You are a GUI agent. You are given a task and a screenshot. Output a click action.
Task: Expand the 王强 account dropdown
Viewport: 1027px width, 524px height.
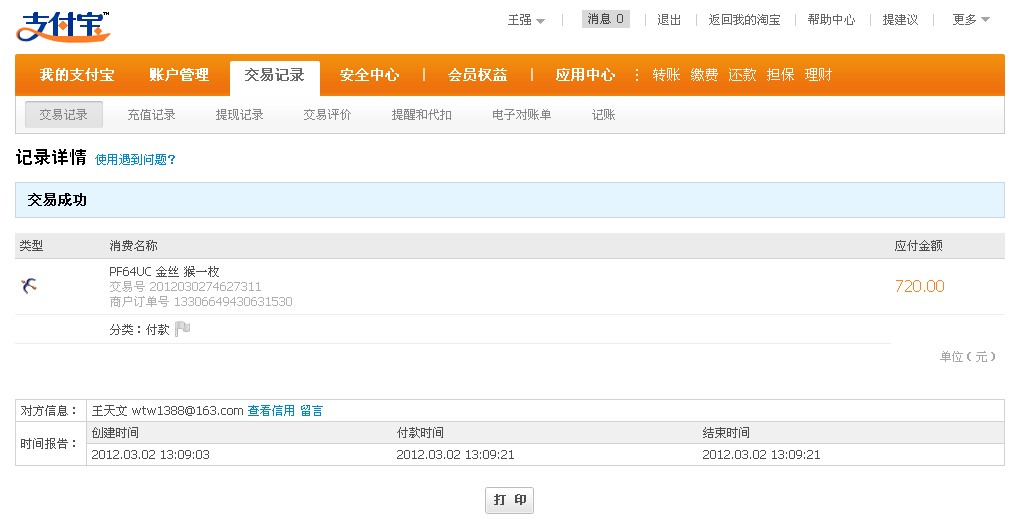pos(526,20)
